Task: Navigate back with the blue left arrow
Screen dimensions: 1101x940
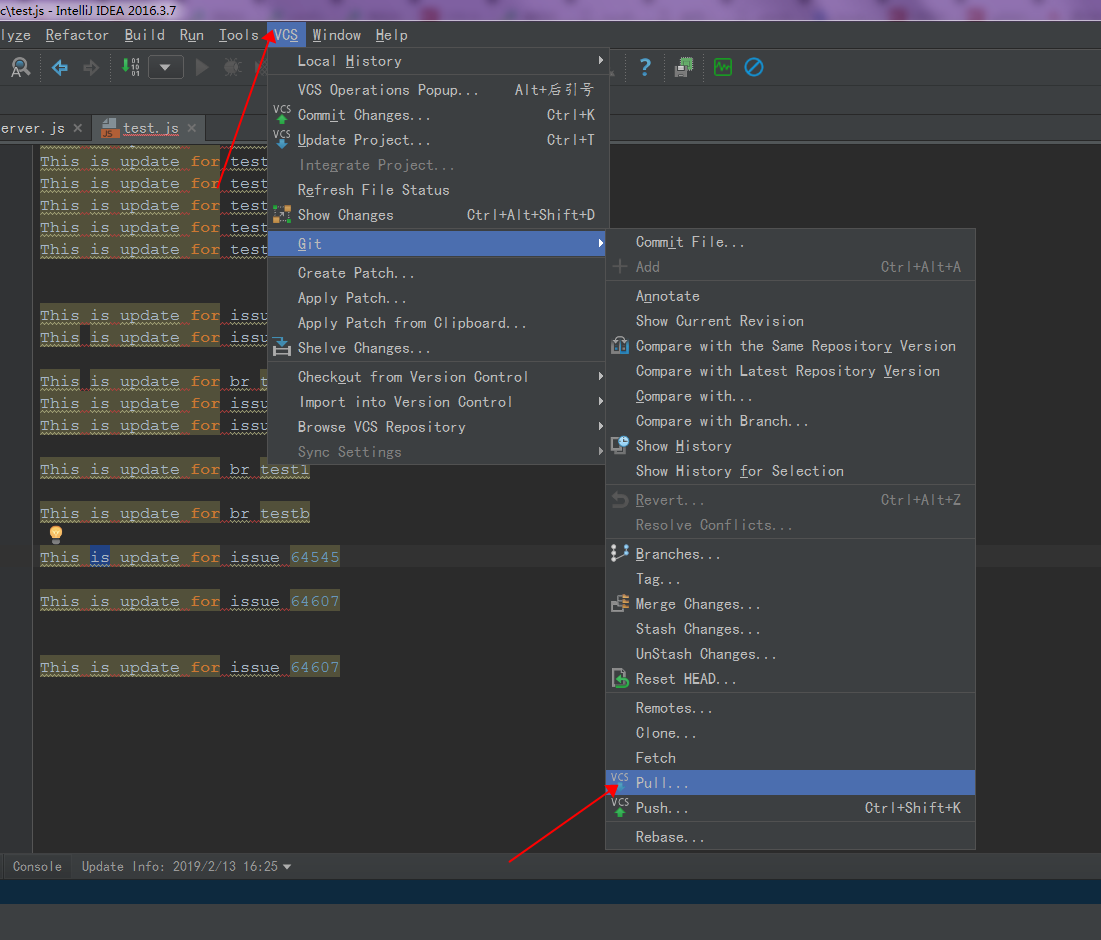Action: (60, 67)
